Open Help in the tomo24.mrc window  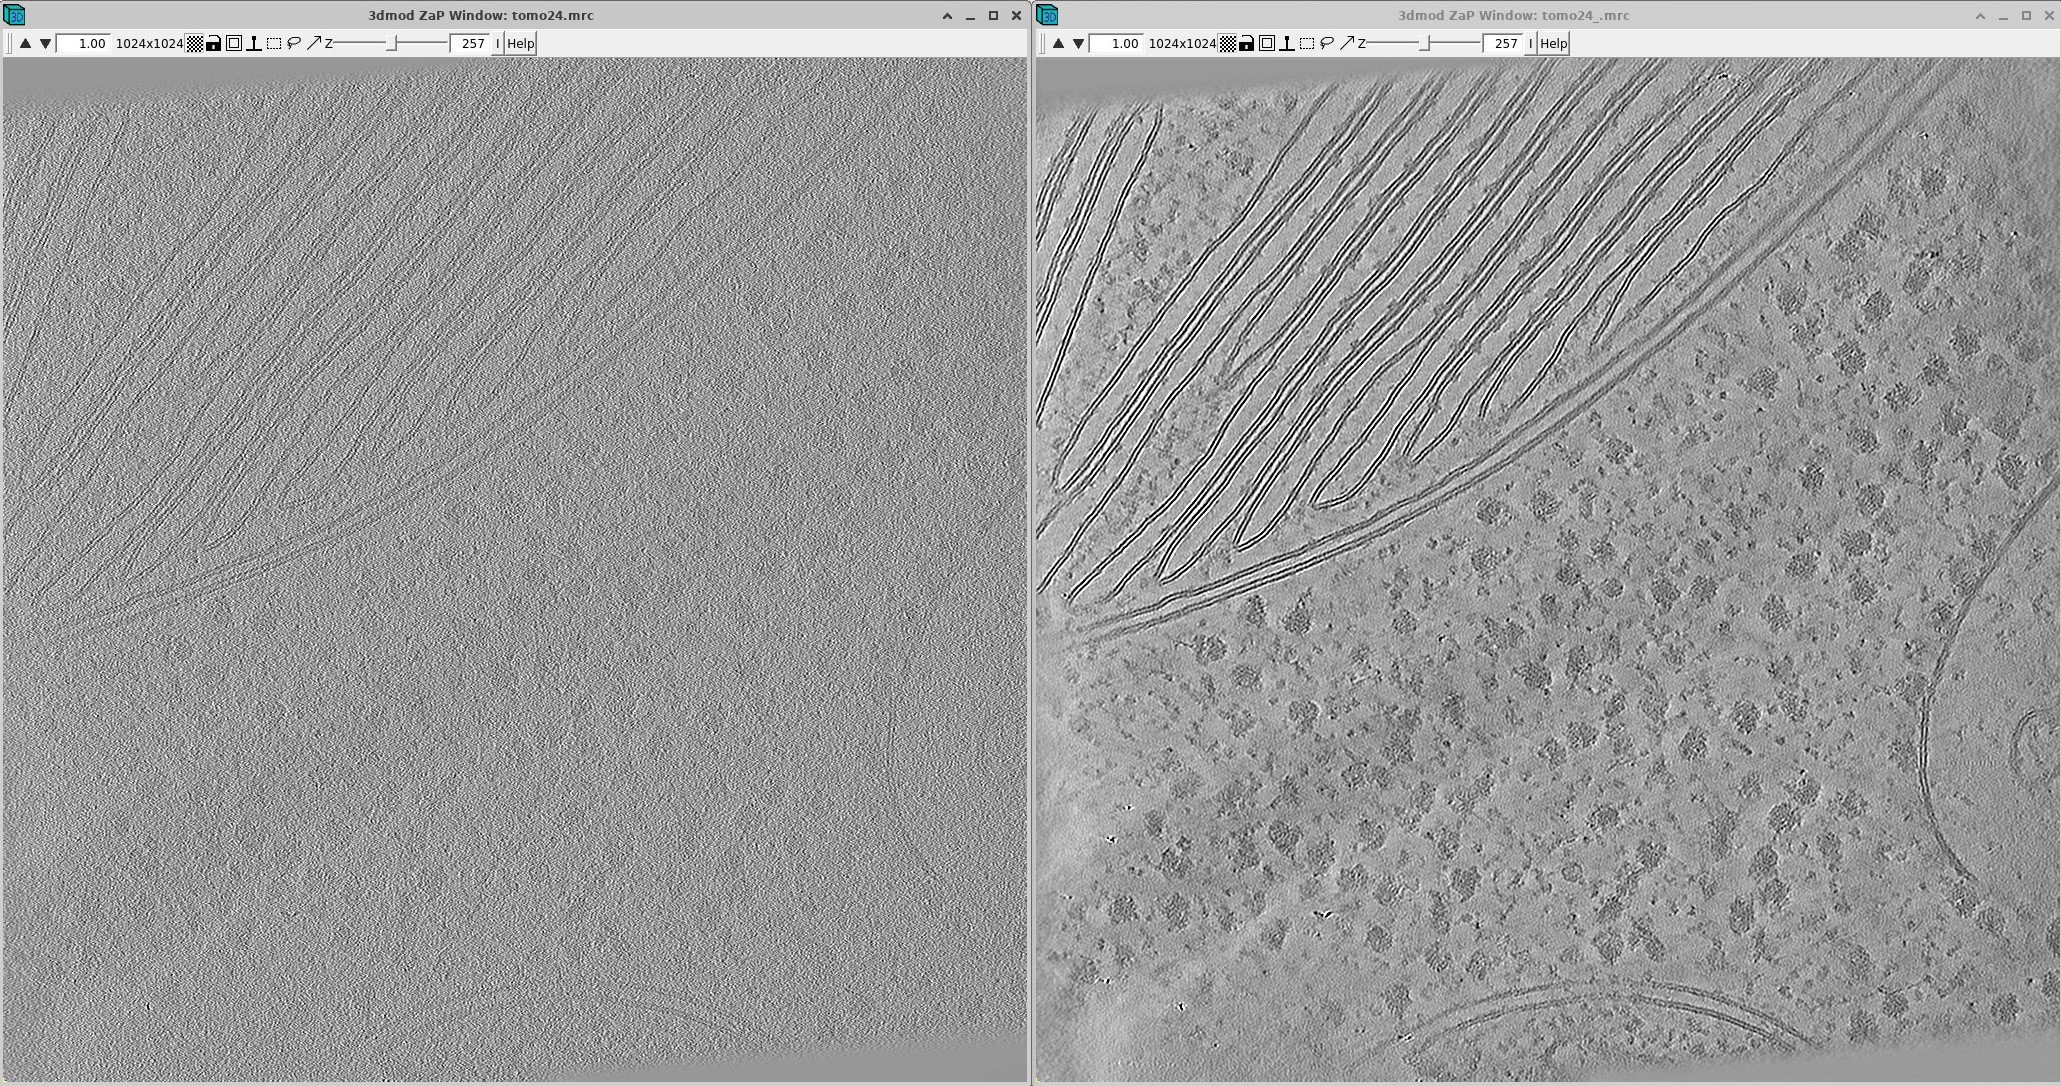point(520,43)
